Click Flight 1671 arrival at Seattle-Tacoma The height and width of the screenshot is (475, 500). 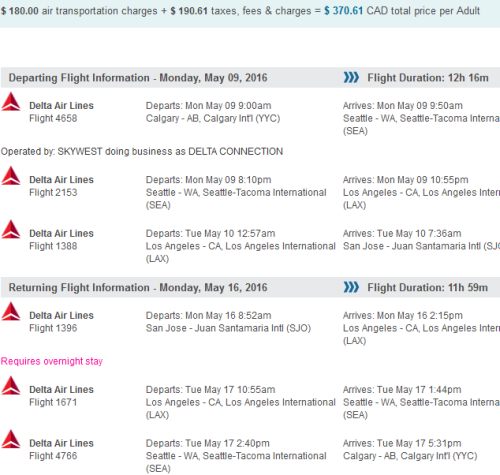click(421, 402)
